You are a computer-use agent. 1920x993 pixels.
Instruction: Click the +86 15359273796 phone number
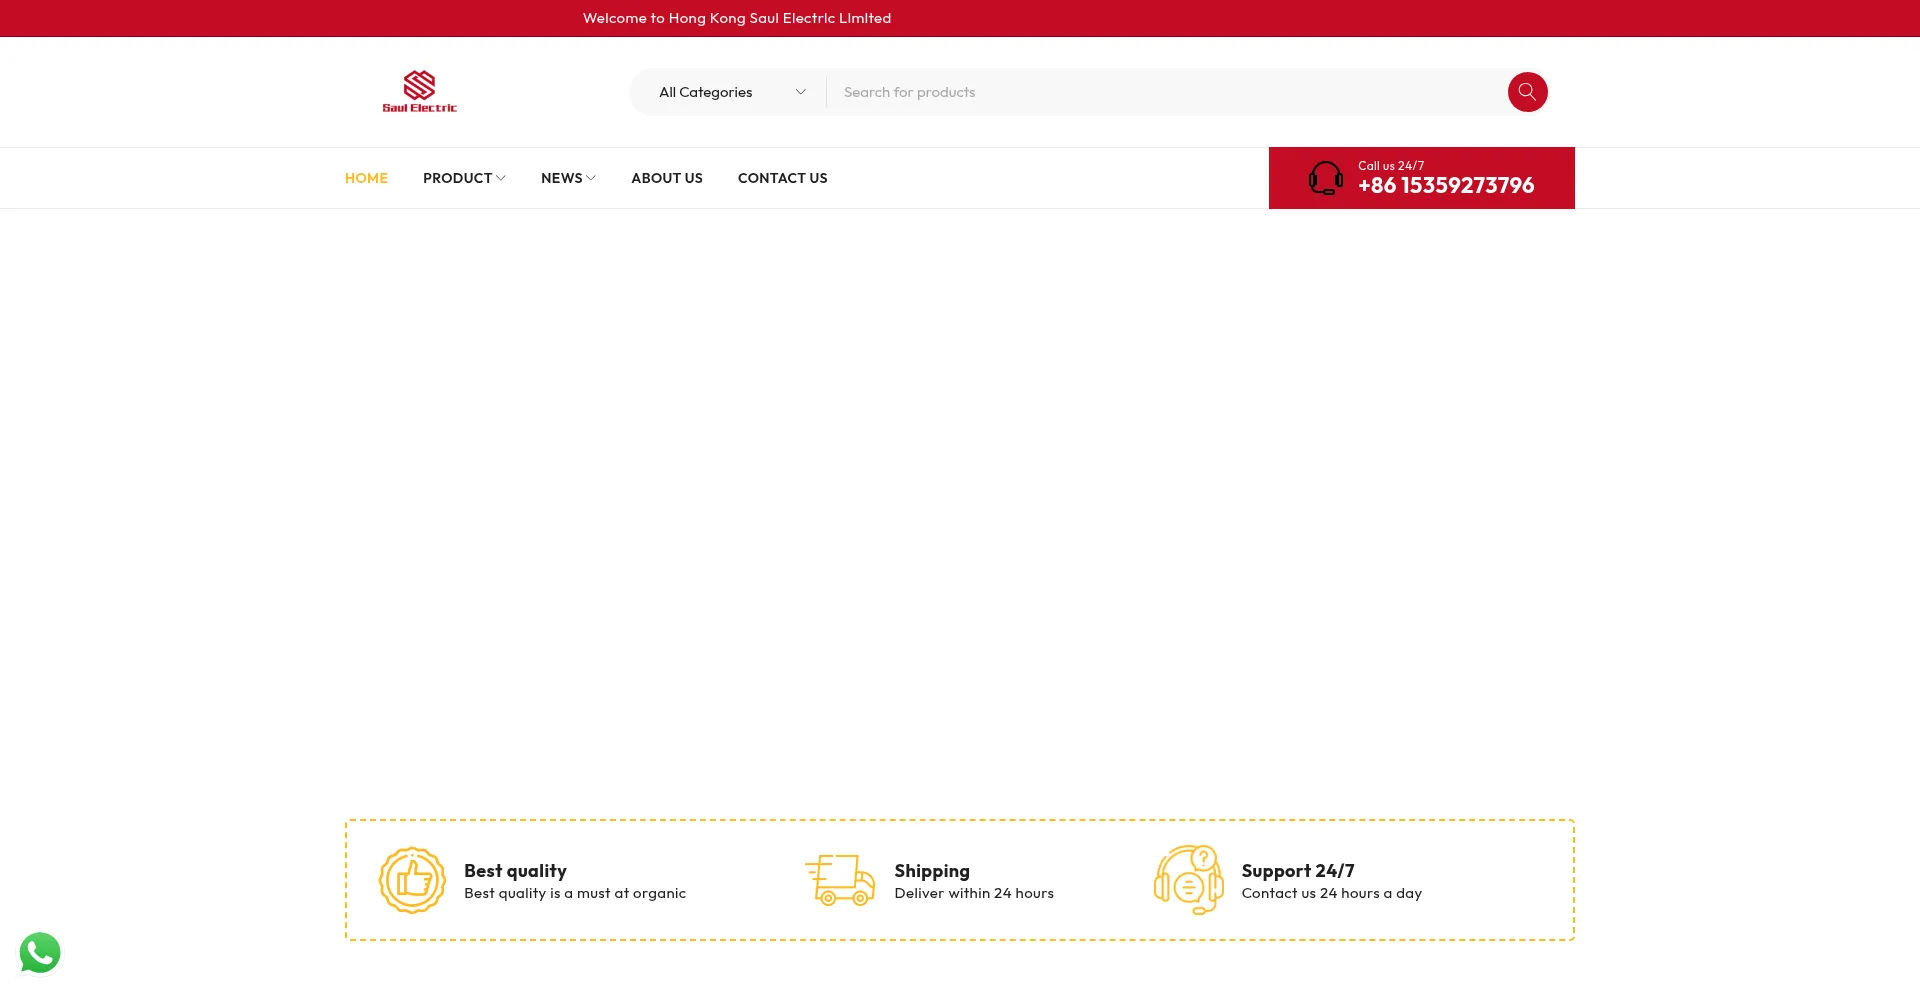tap(1445, 186)
